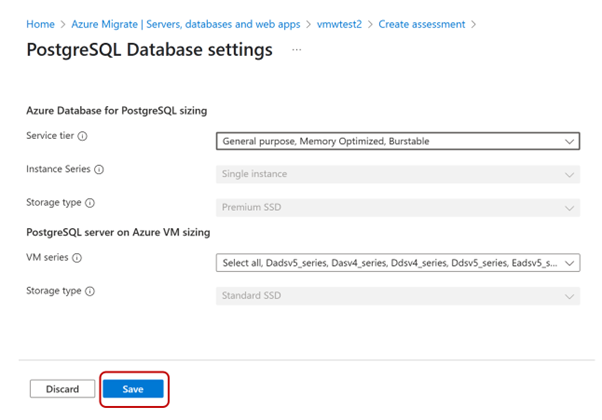Open the Premium SSD storage type dropdown
The height and width of the screenshot is (420, 602).
coord(397,209)
